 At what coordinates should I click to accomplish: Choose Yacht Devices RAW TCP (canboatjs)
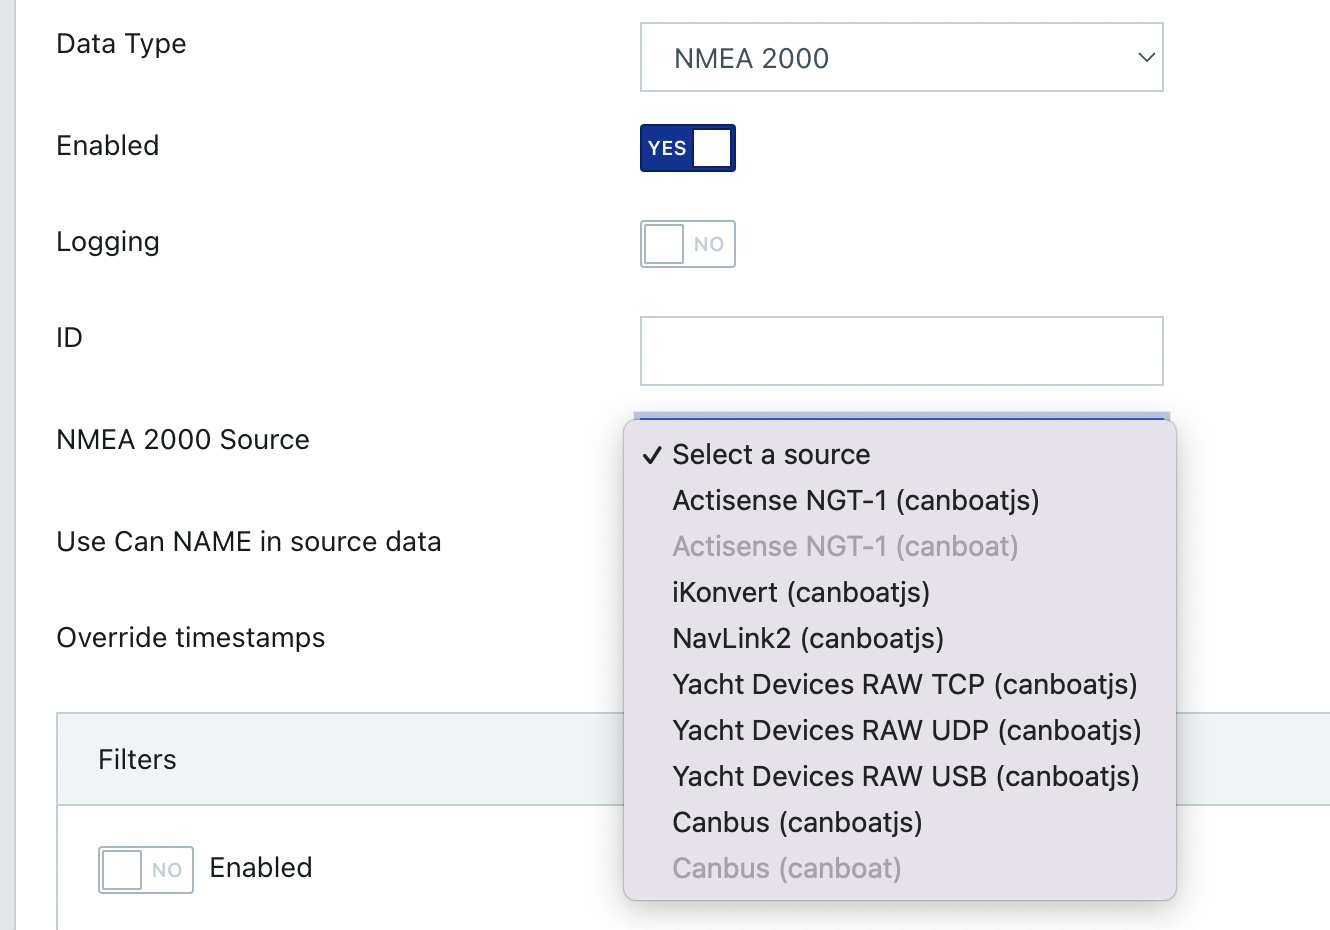(x=905, y=684)
